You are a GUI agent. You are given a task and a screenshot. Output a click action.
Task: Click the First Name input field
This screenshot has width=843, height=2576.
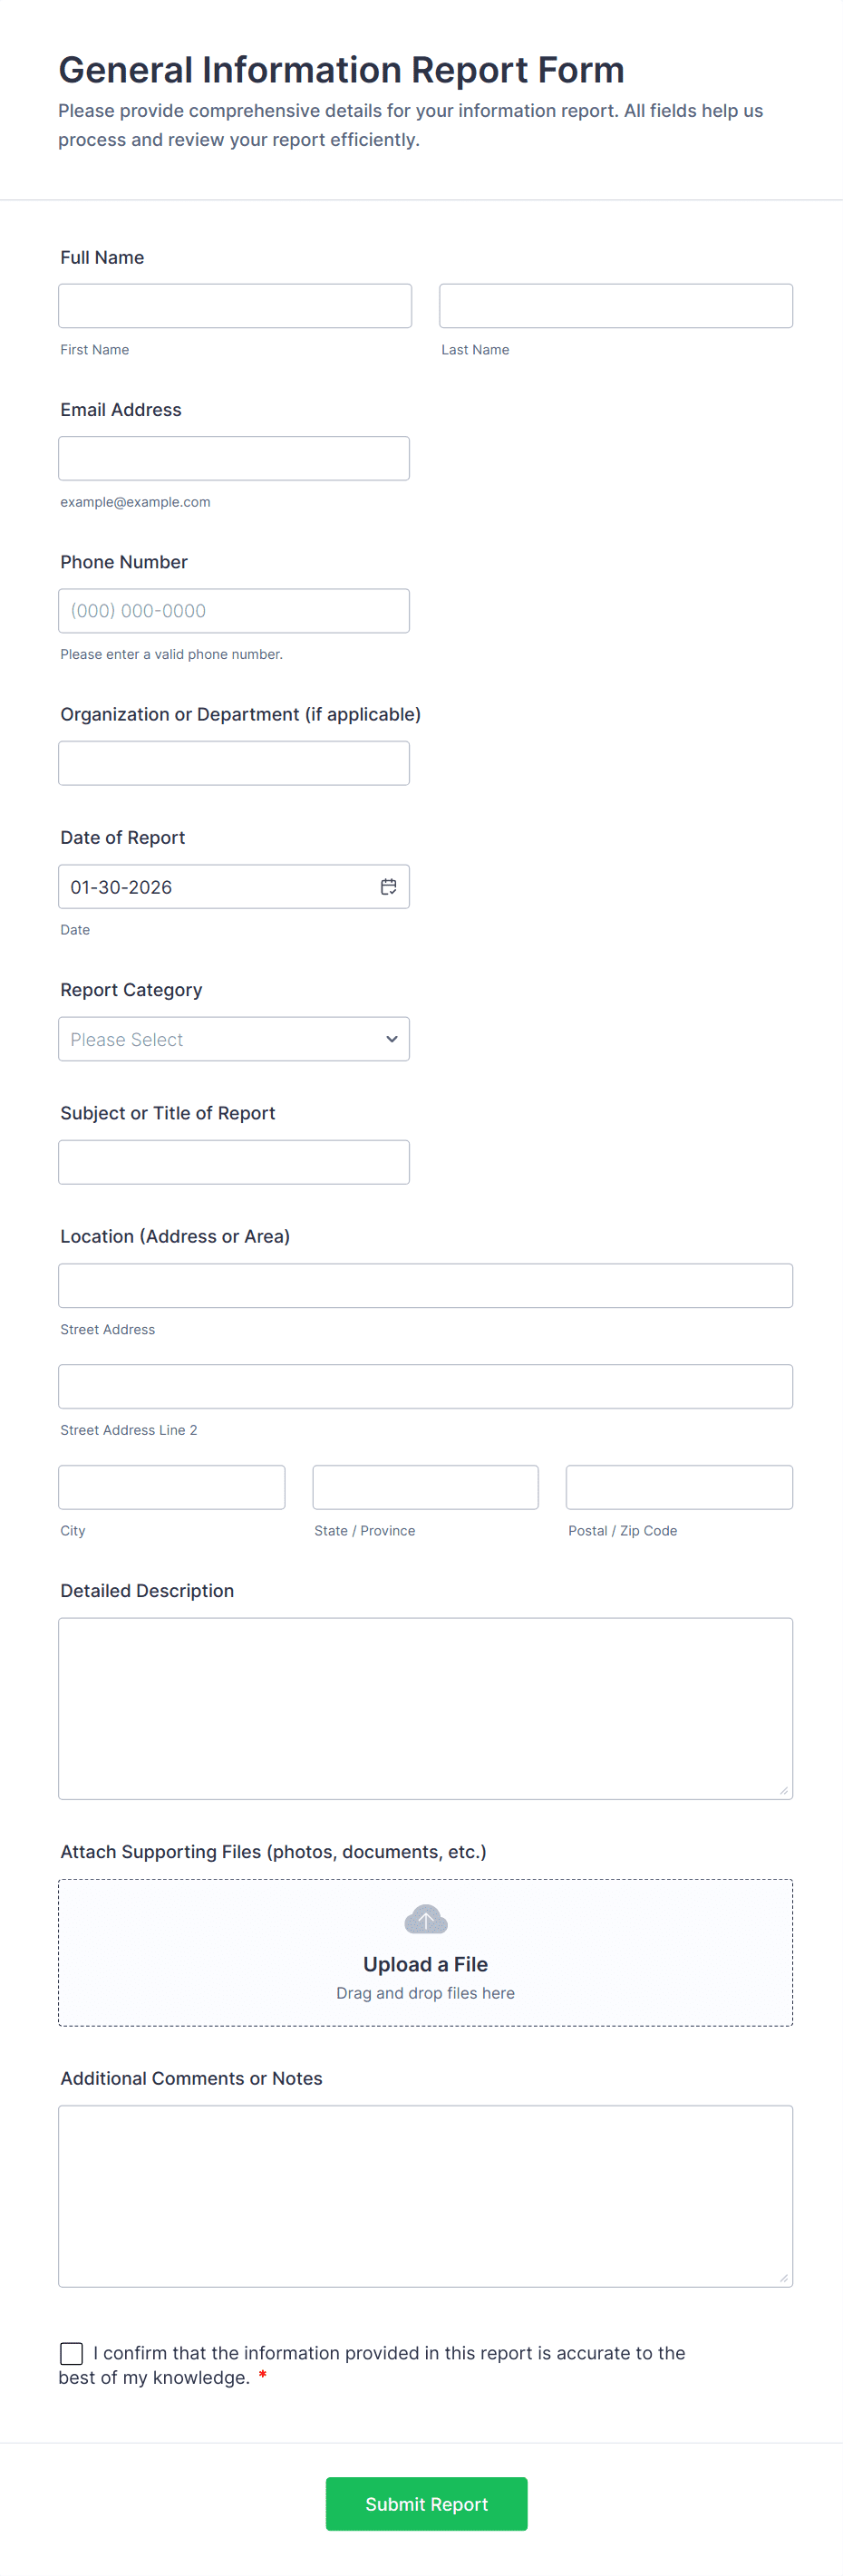pyautogui.click(x=234, y=306)
